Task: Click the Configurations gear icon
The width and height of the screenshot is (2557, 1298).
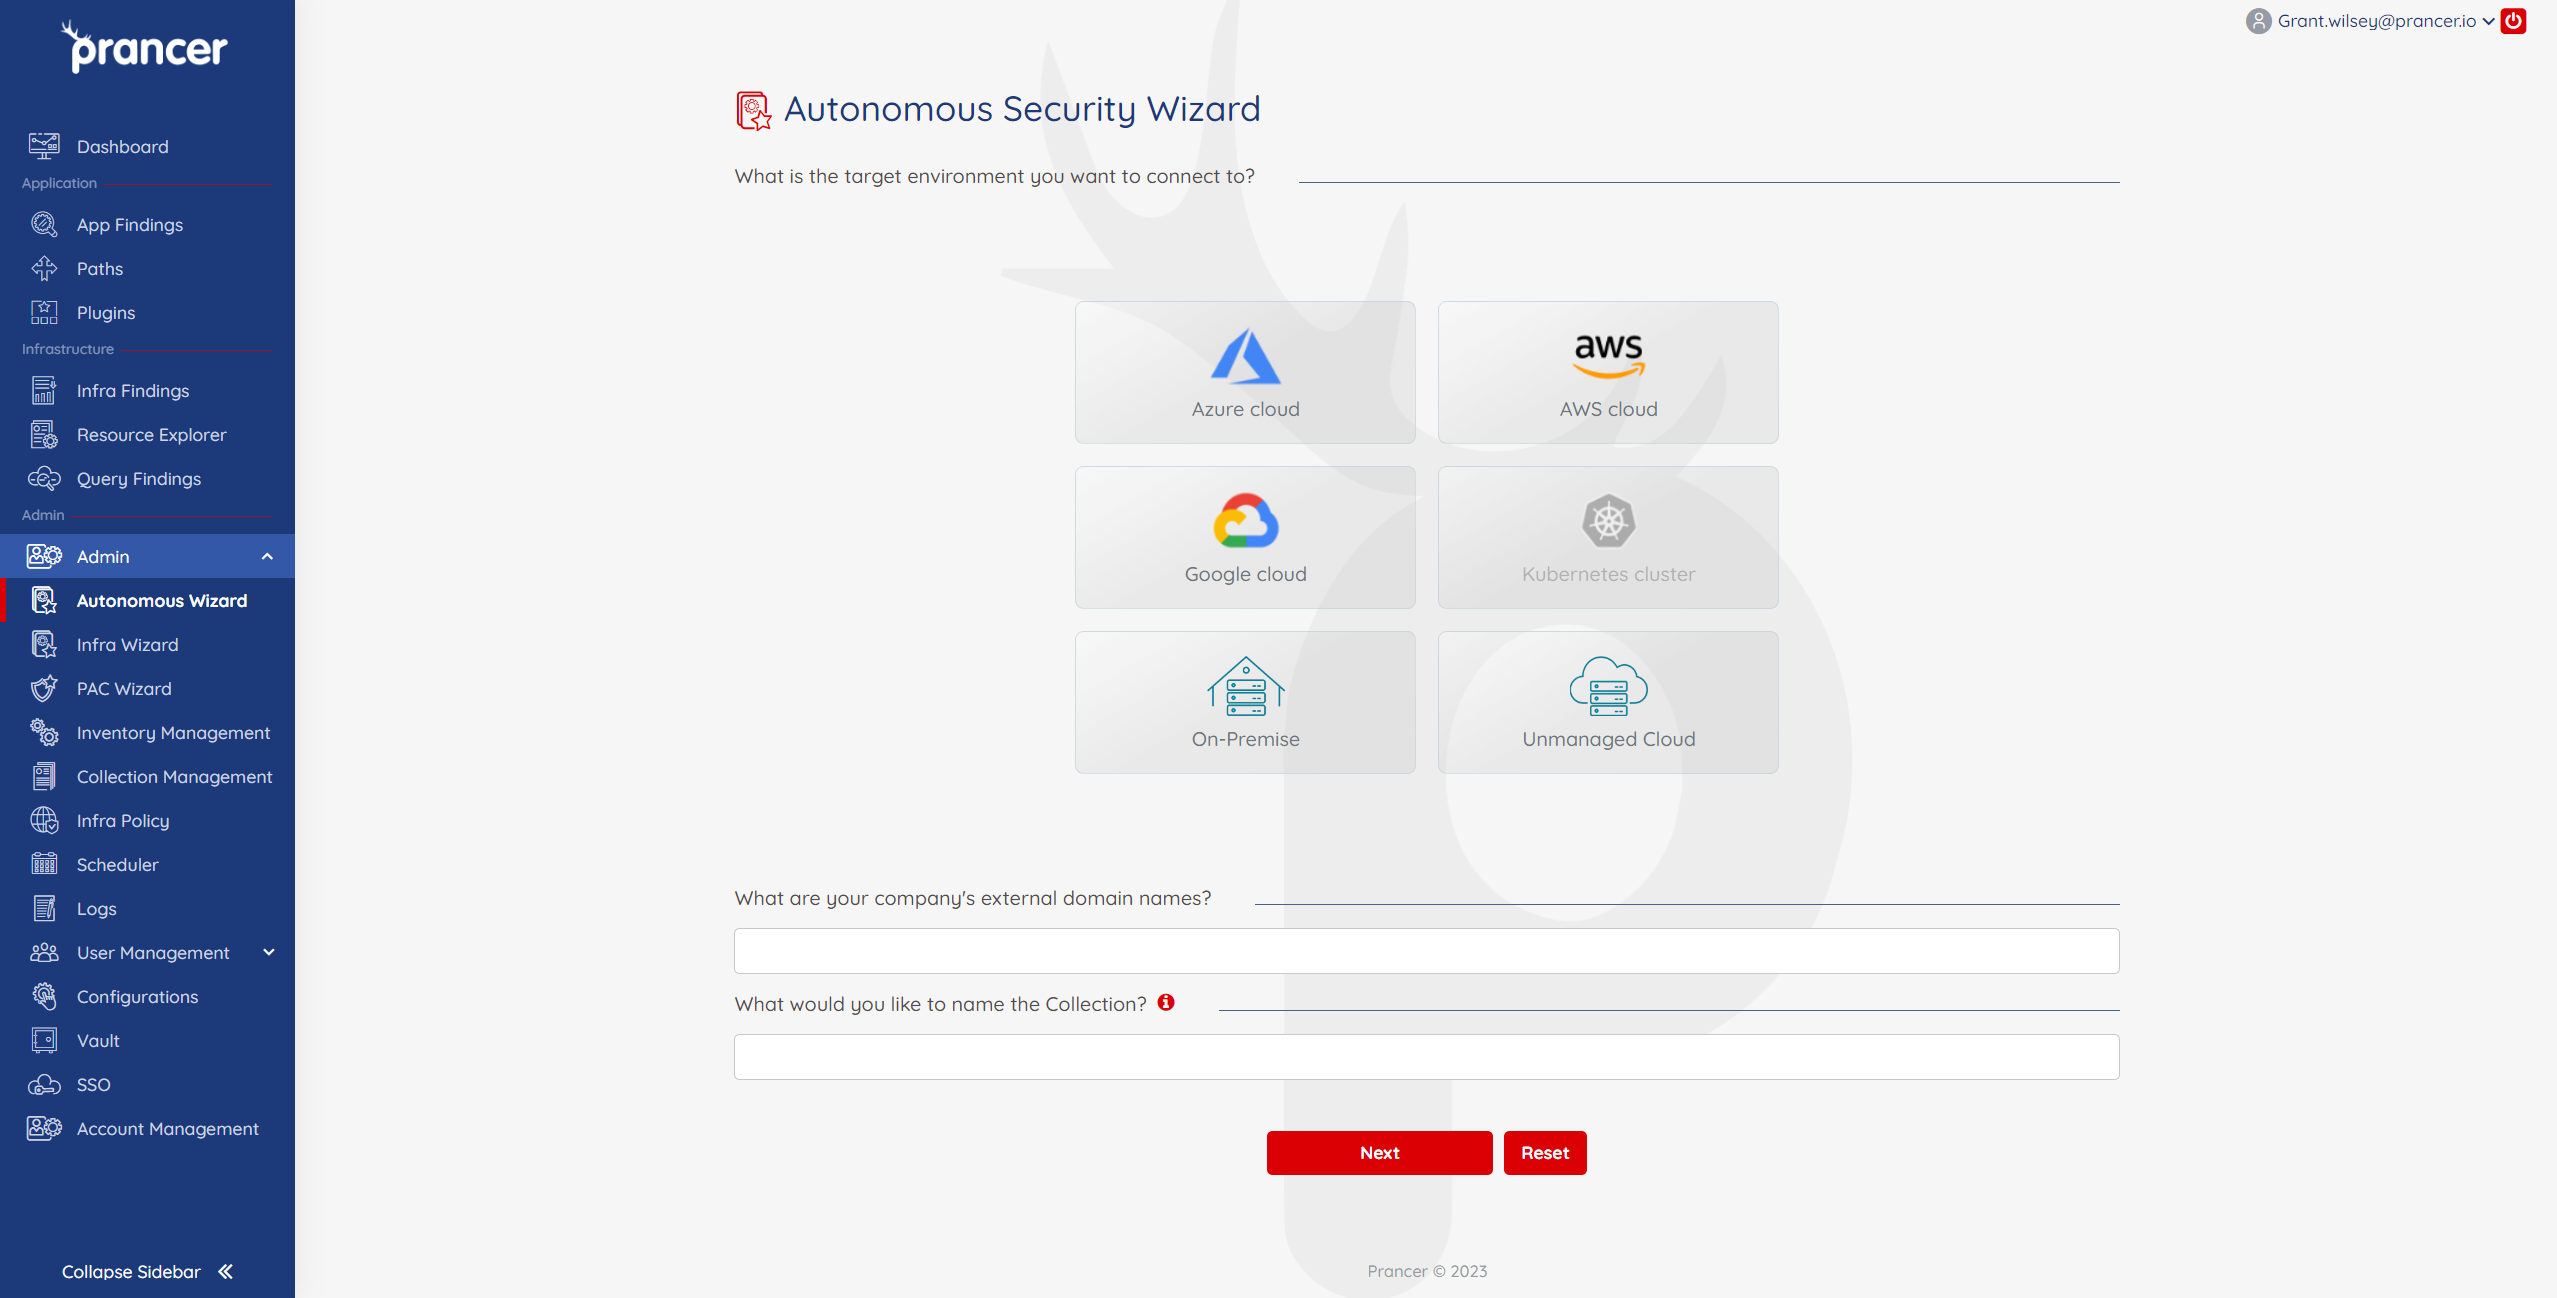Action: (44, 996)
